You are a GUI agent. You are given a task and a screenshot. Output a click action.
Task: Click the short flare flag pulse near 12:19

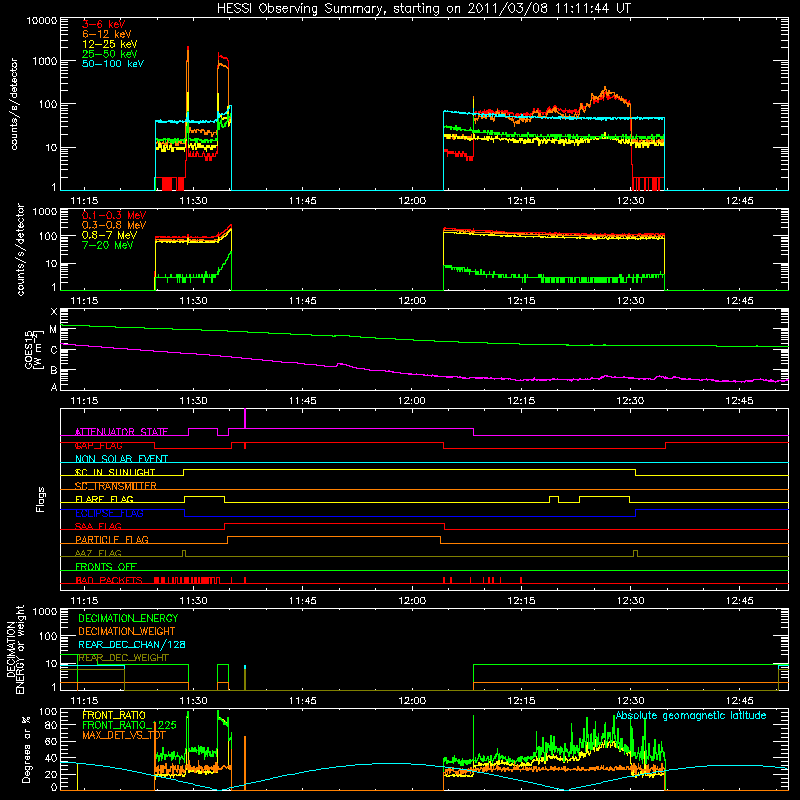click(x=554, y=499)
